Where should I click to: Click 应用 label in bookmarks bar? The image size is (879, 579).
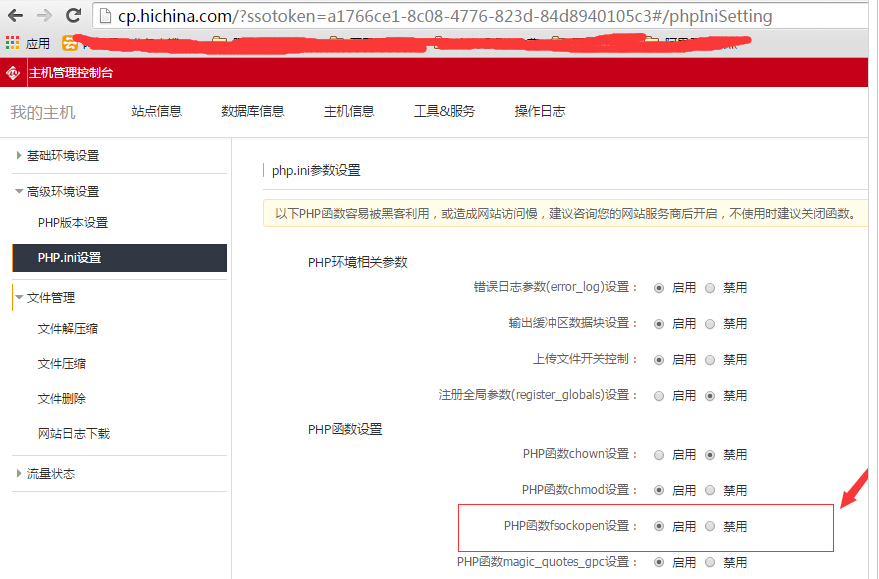(38, 43)
